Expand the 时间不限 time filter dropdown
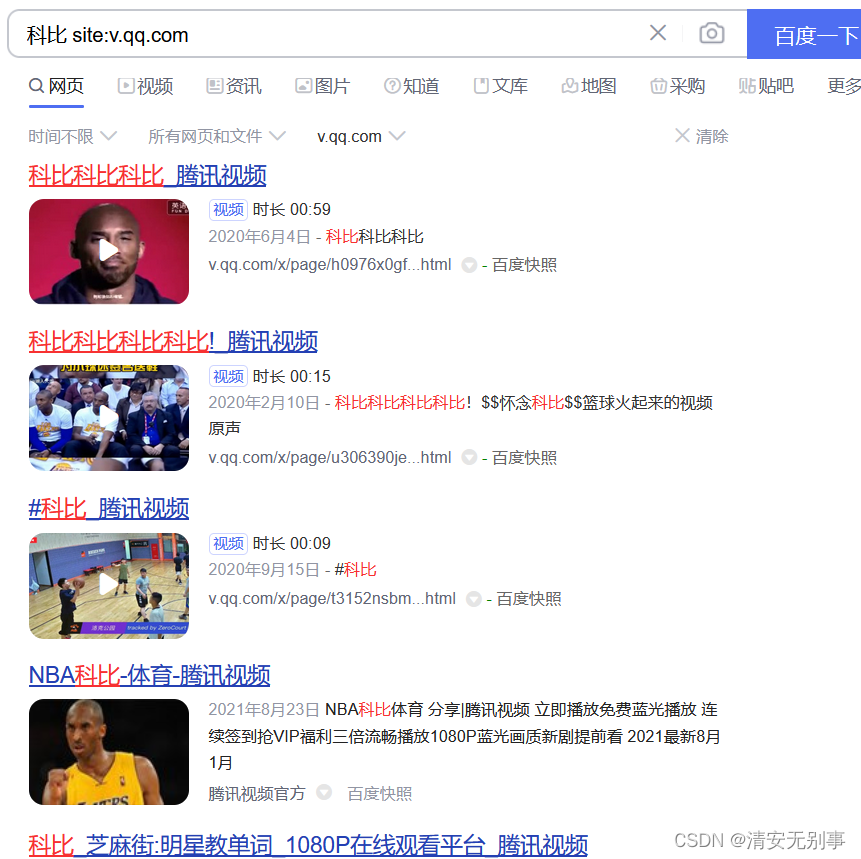Image resolution: width=861 pixels, height=859 pixels. pyautogui.click(x=72, y=136)
